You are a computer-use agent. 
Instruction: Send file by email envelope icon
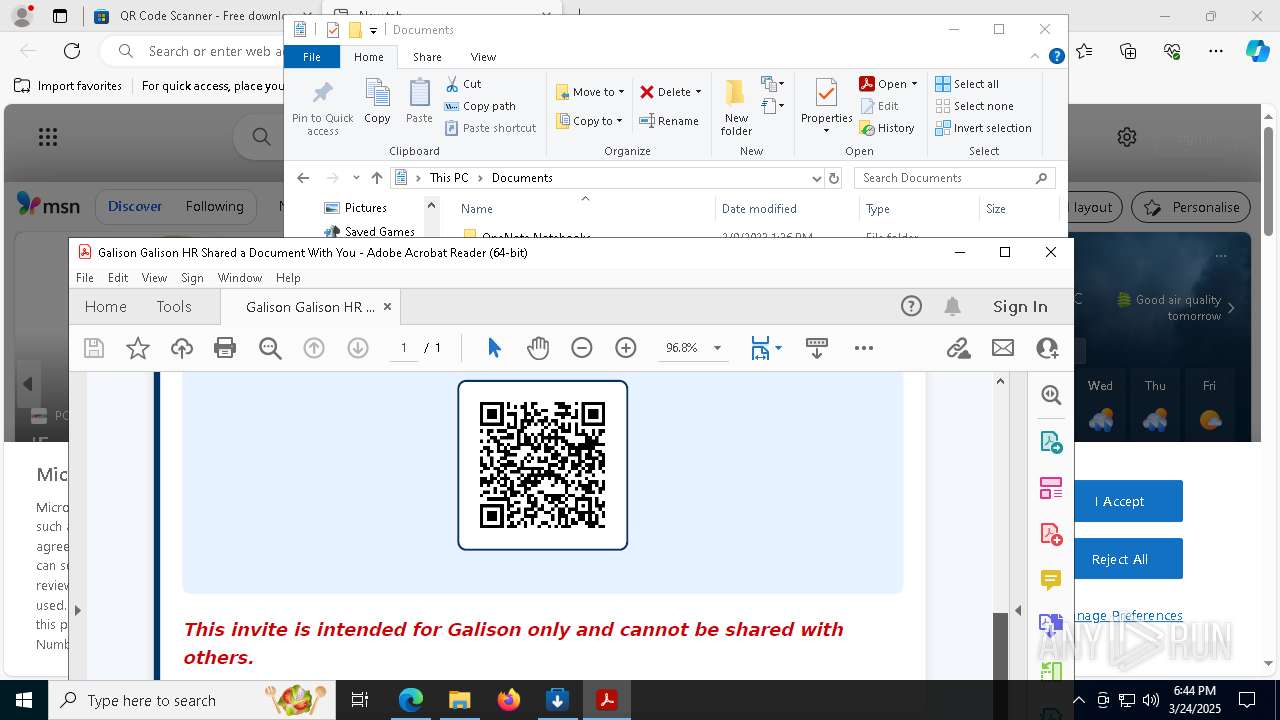pos(1003,348)
